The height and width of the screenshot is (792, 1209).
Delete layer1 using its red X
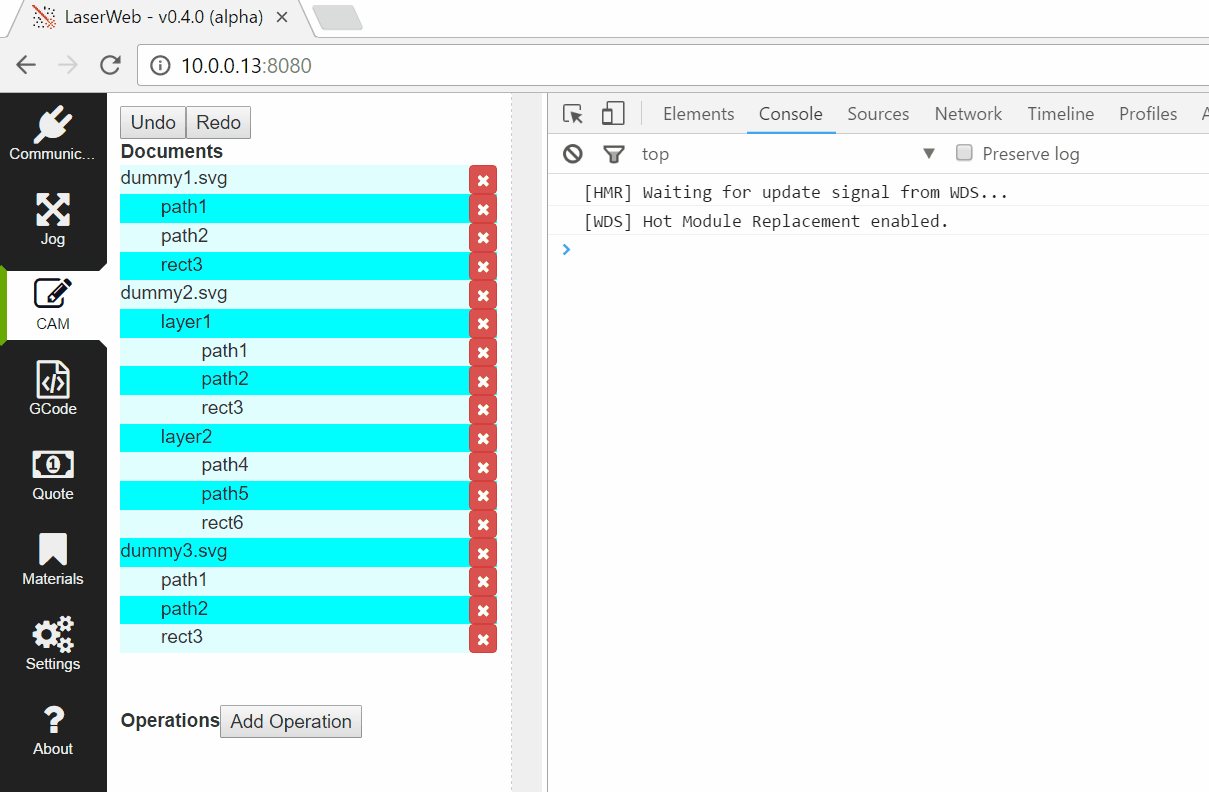tap(483, 324)
